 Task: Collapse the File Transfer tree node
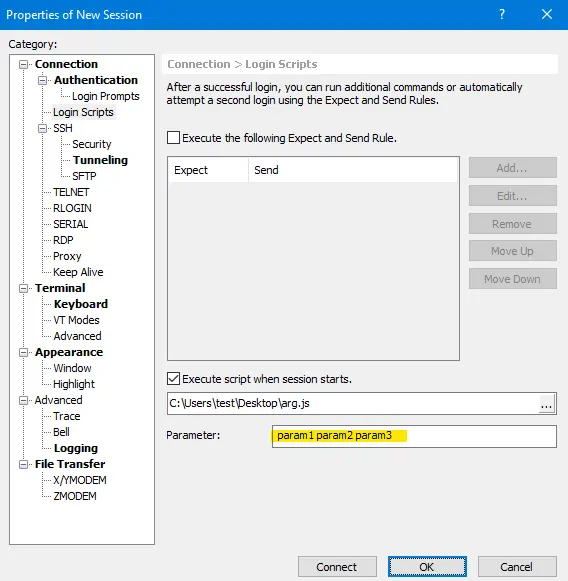point(23,465)
